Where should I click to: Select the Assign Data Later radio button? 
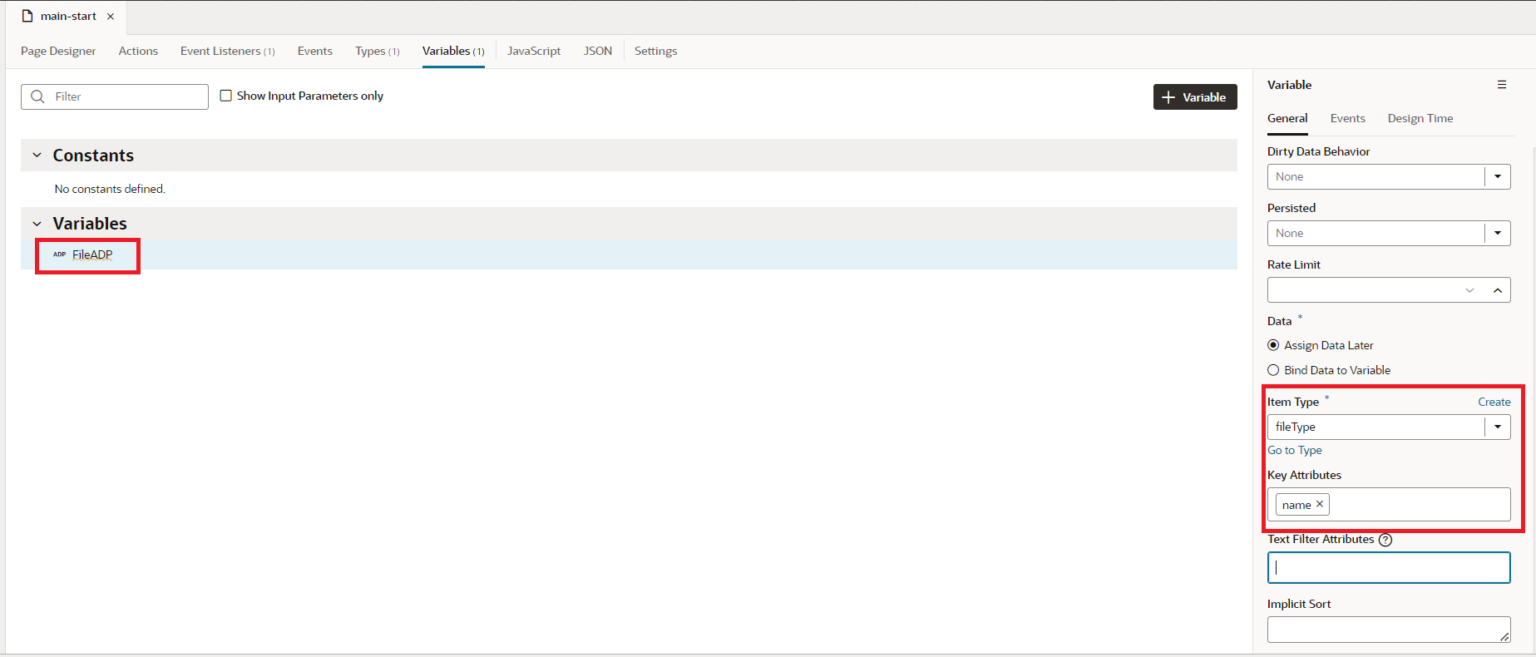click(x=1273, y=345)
